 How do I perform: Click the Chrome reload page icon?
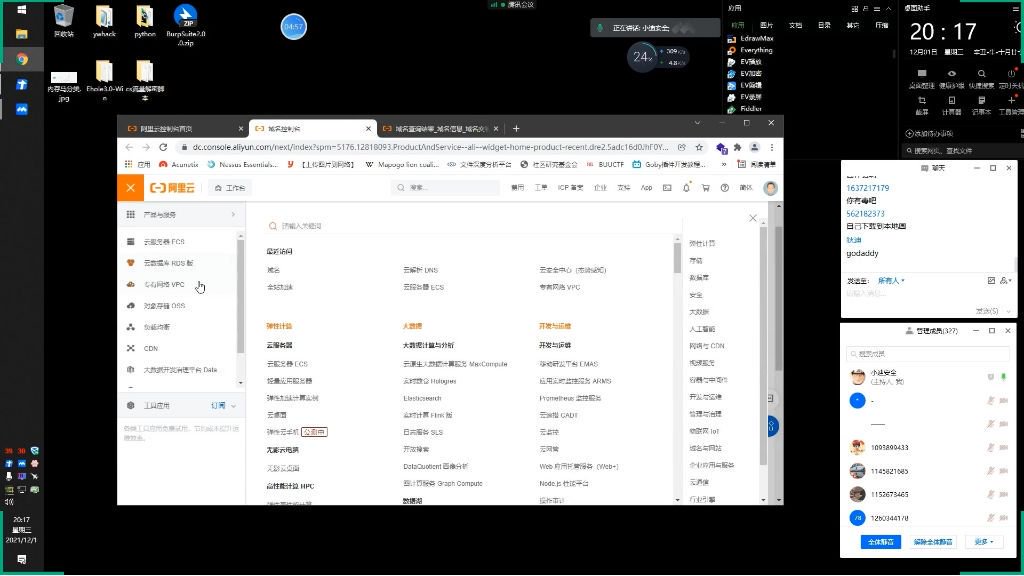[x=163, y=148]
